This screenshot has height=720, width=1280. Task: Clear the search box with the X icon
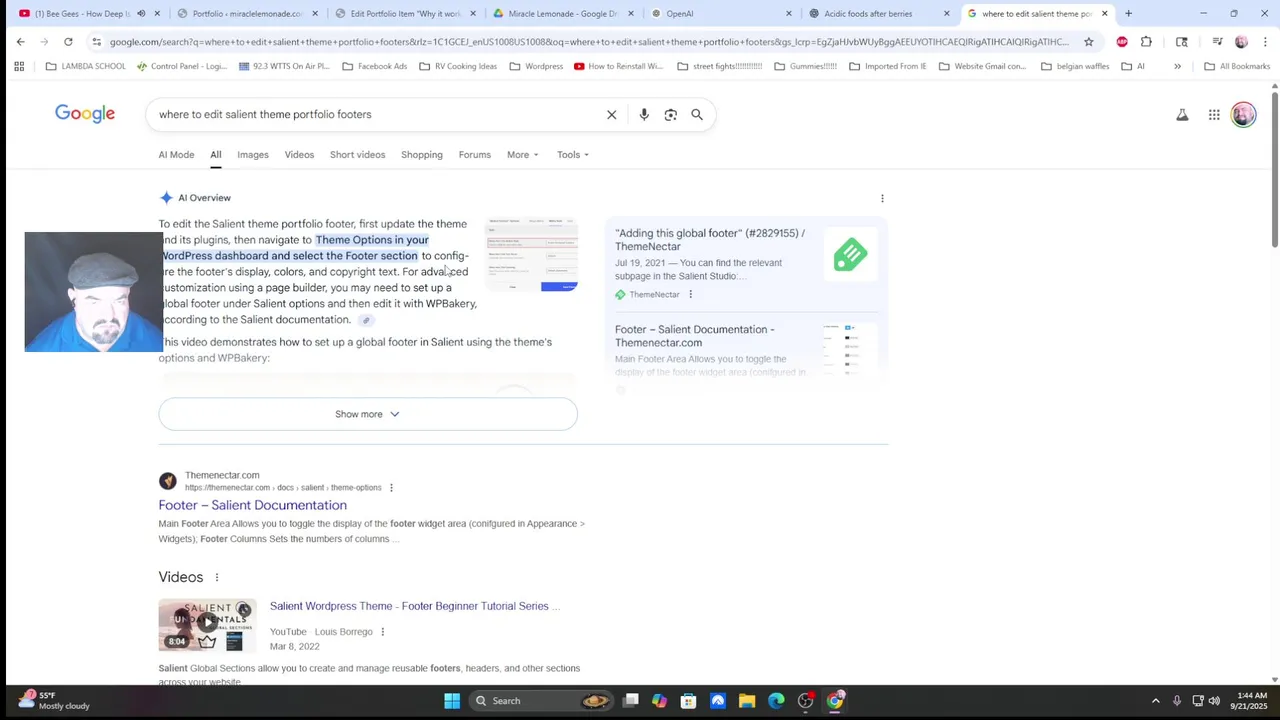[612, 115]
